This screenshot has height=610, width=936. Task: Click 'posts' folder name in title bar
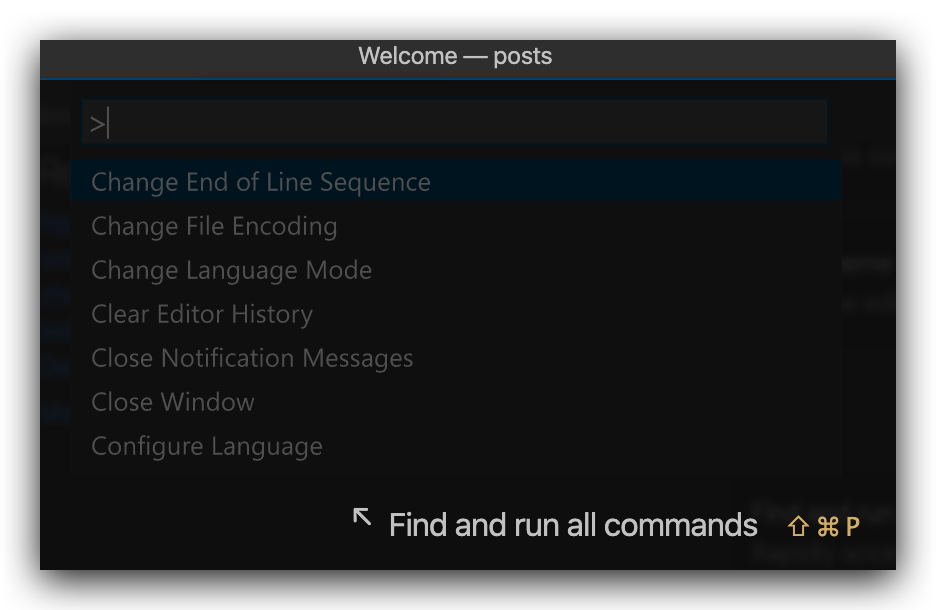[522, 56]
